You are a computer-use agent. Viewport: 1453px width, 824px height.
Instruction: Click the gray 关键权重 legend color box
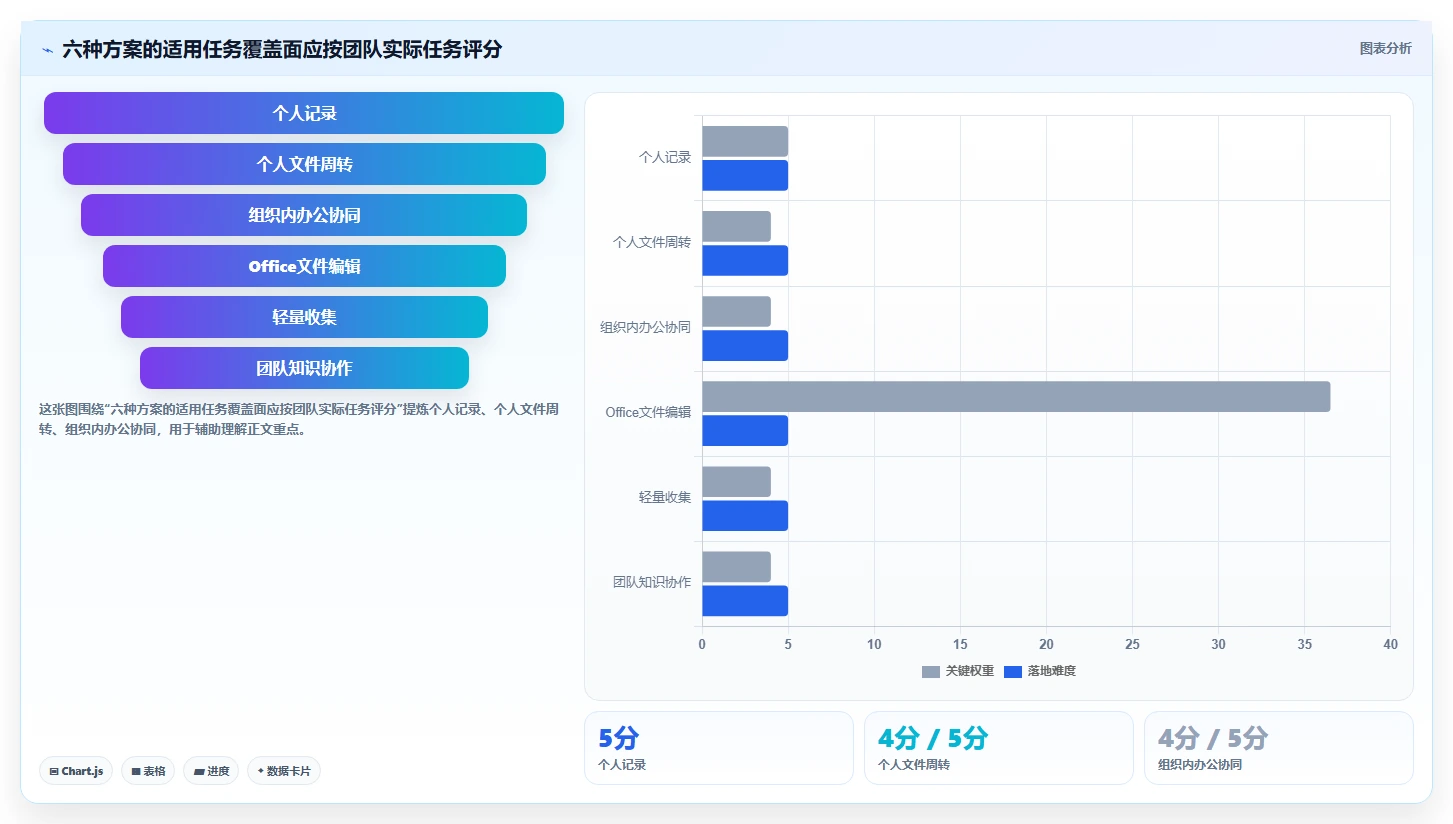tap(931, 671)
